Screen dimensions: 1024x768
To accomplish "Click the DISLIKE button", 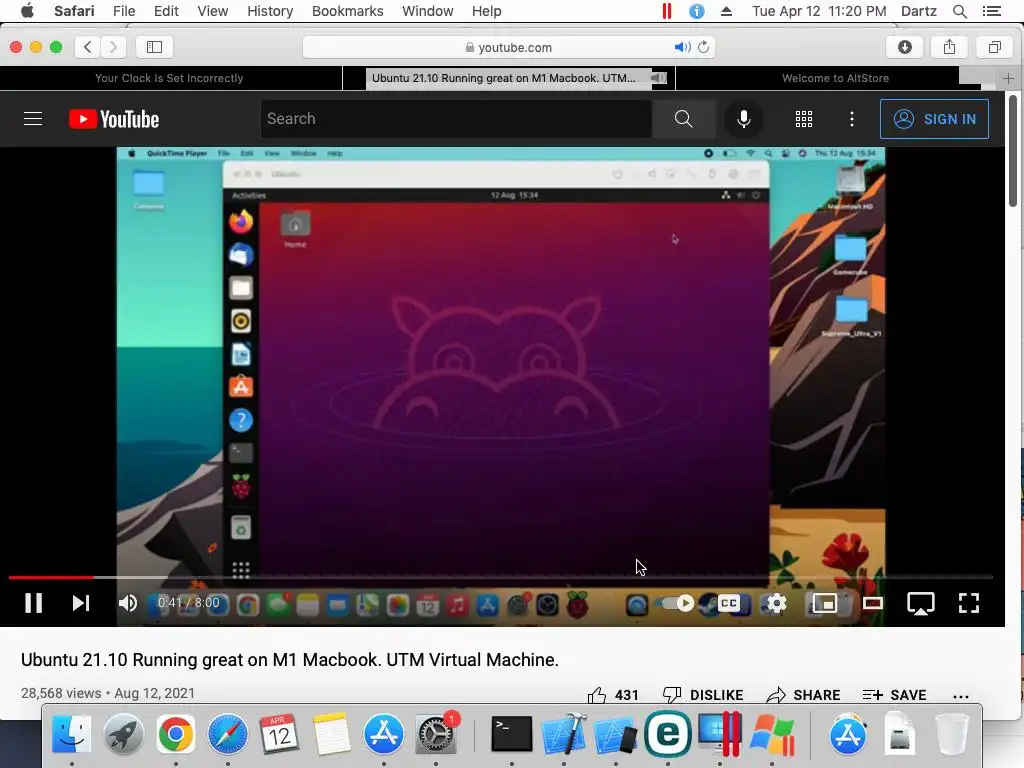I will click(703, 695).
